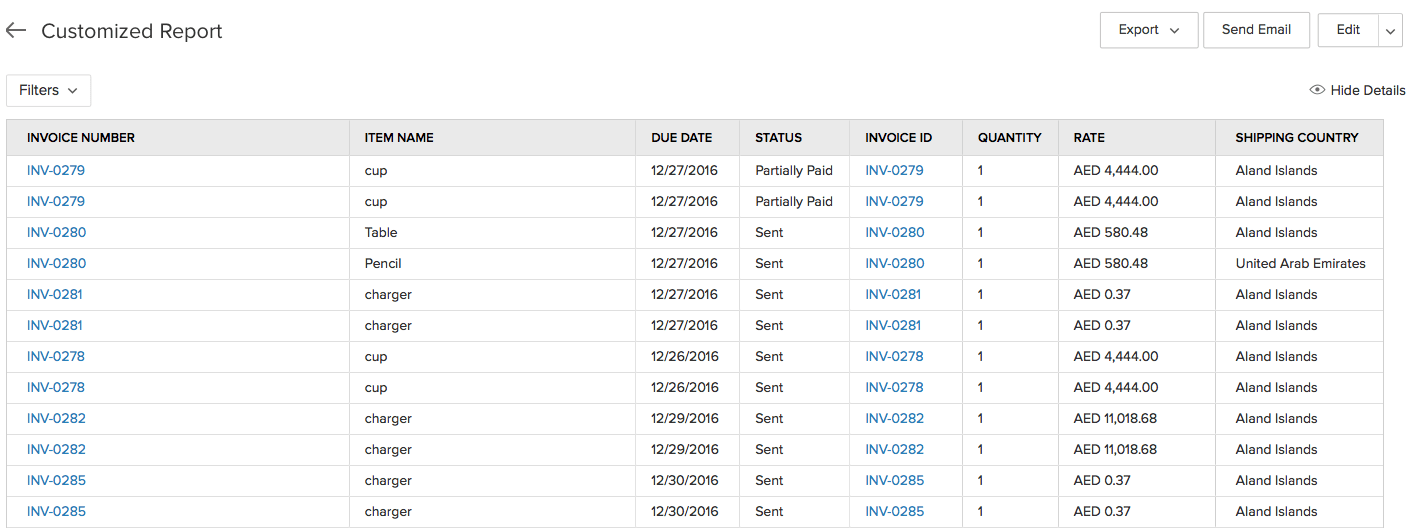Sort by the Due Date column header
The width and height of the screenshot is (1422, 528).
681,138
